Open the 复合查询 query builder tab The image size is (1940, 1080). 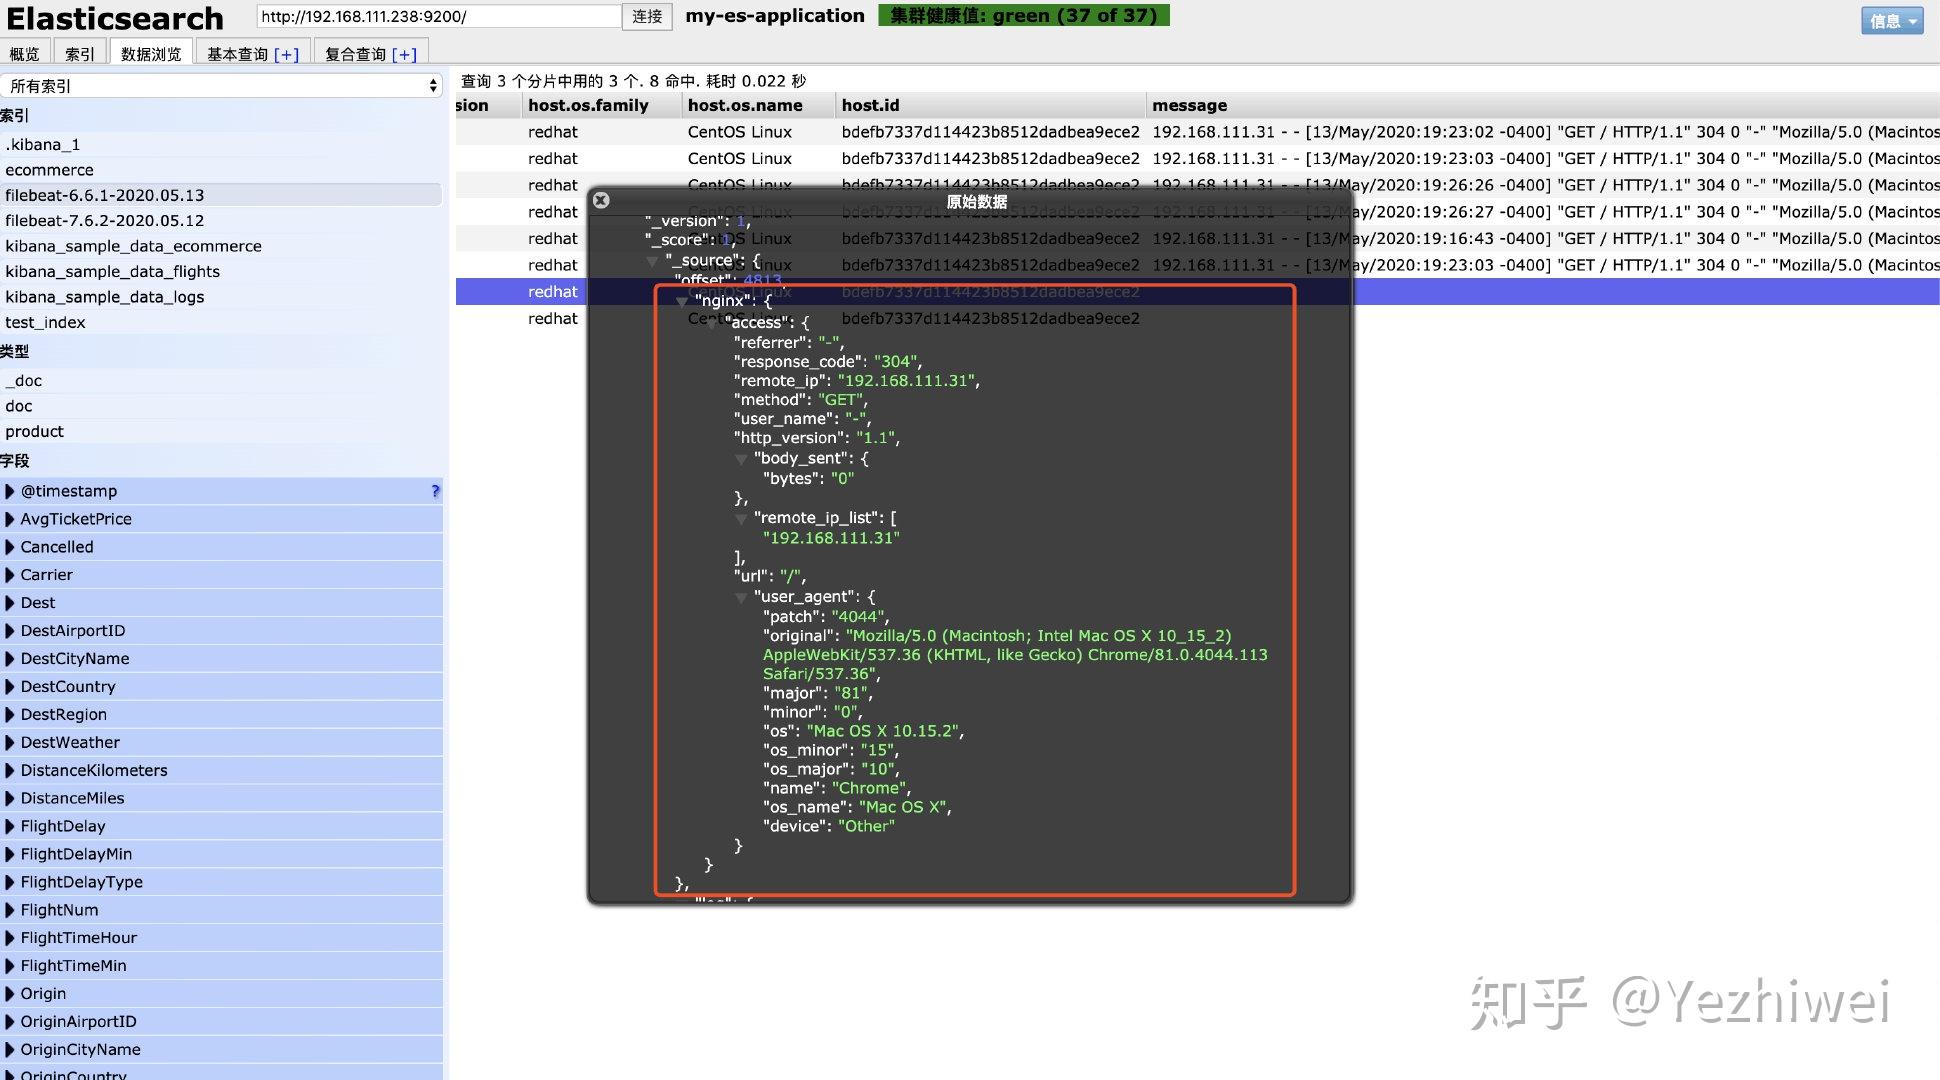pyautogui.click(x=369, y=52)
